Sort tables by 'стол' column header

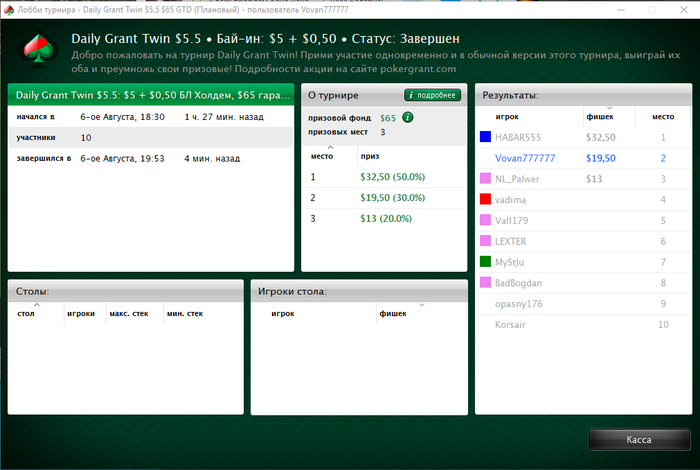point(36,313)
